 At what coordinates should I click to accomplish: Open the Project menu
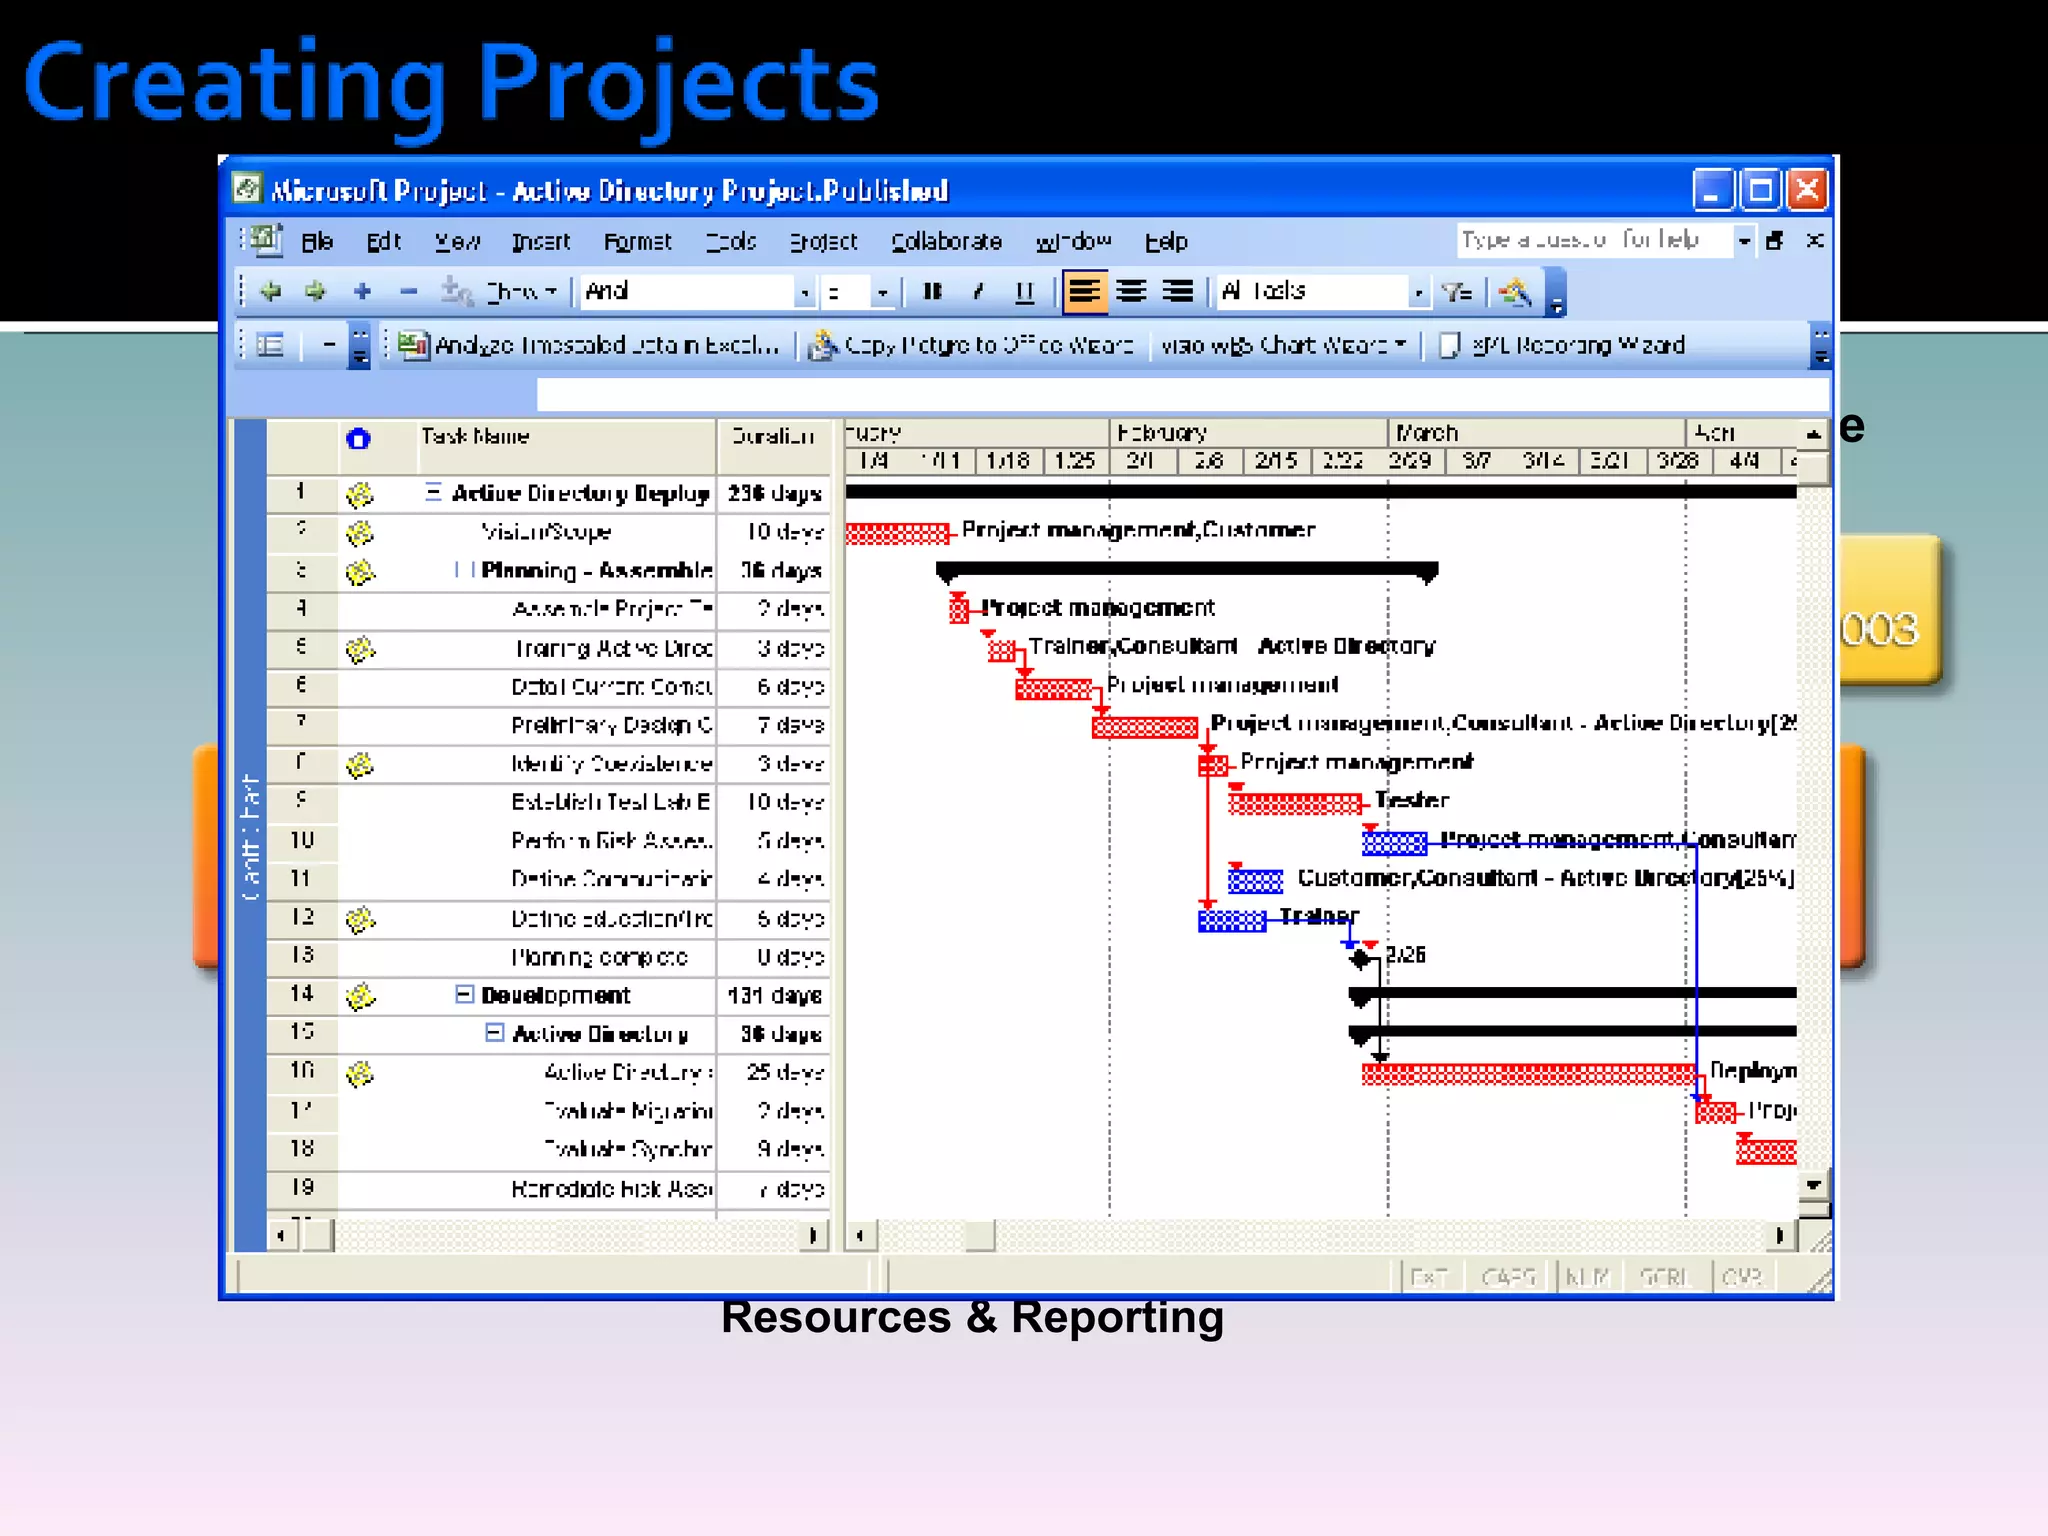tap(823, 242)
